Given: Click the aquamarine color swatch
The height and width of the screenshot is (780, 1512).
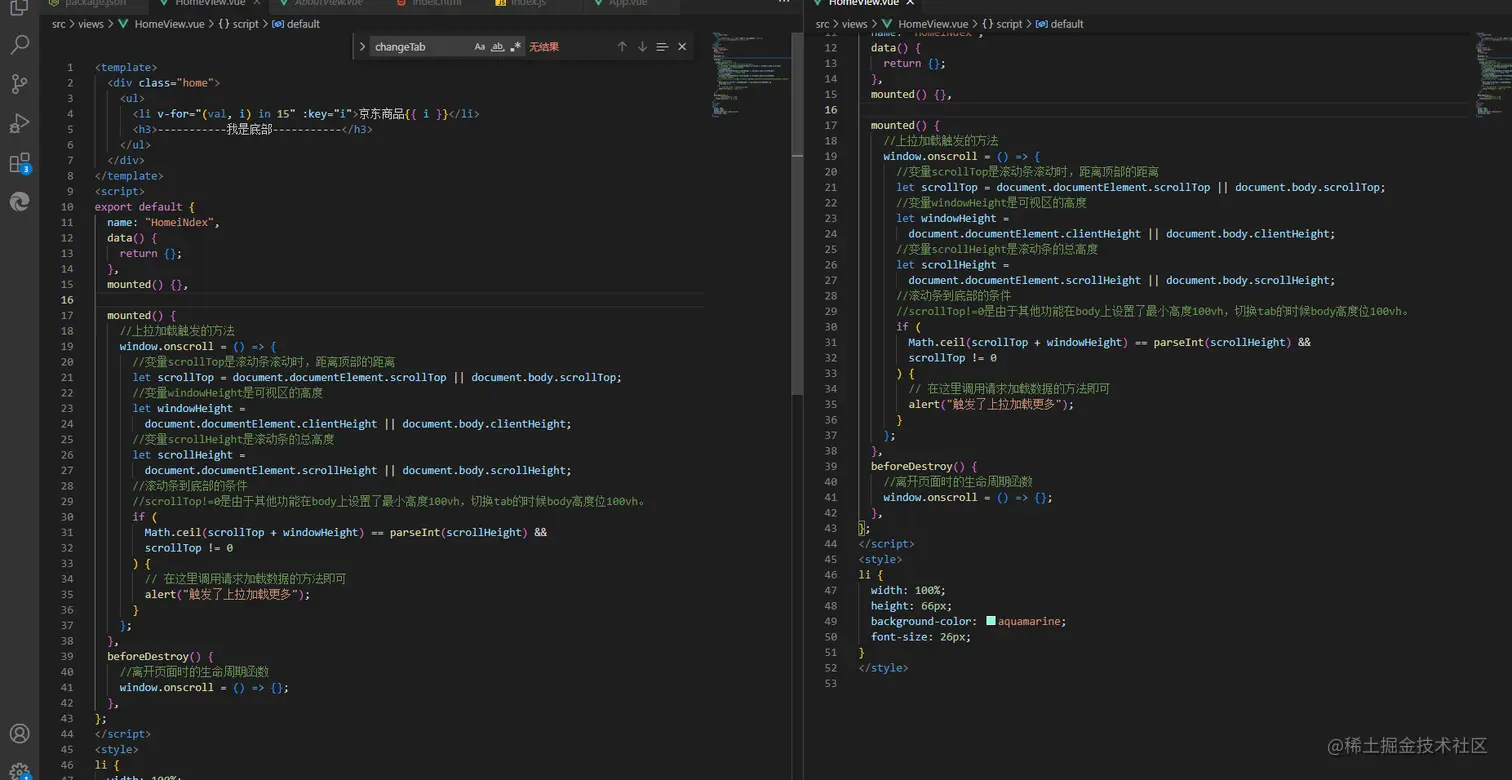Looking at the screenshot, I should coord(990,621).
